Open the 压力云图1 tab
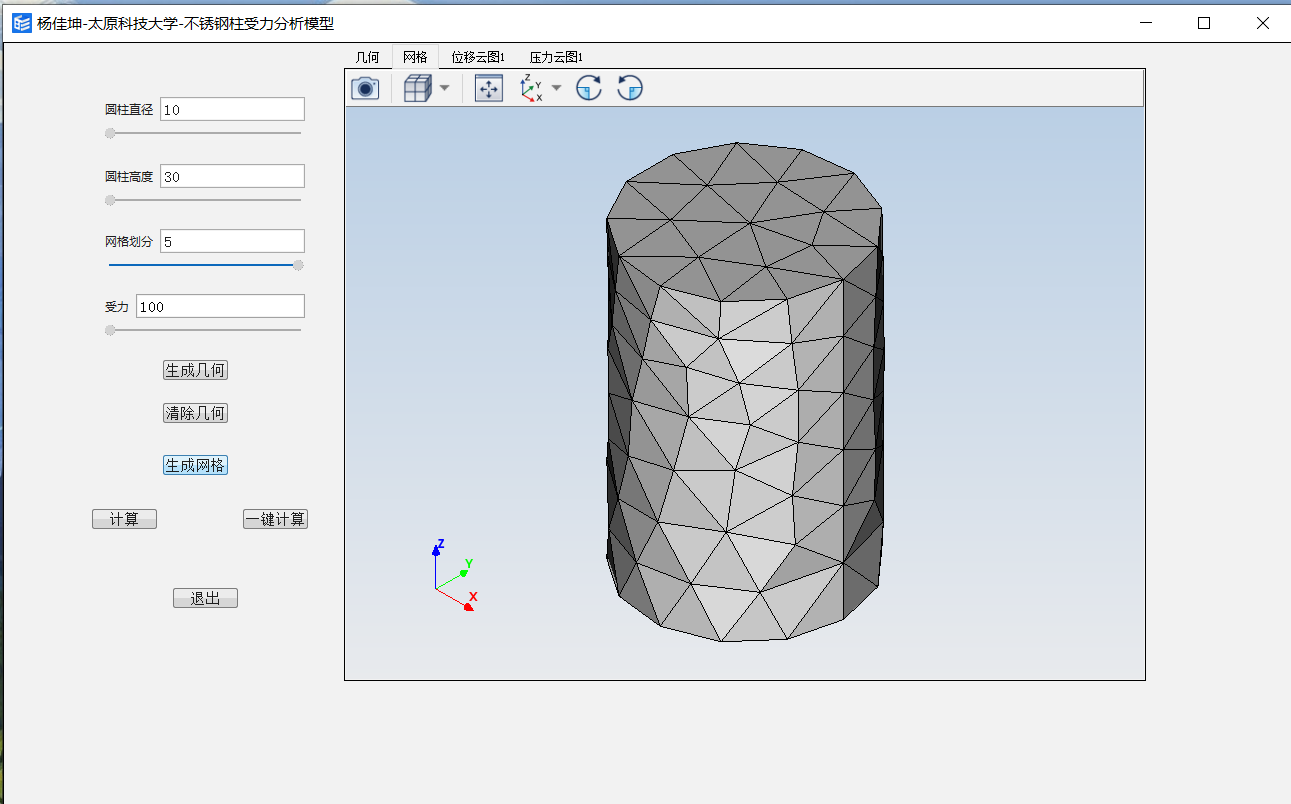The height and width of the screenshot is (804, 1291). coord(556,57)
